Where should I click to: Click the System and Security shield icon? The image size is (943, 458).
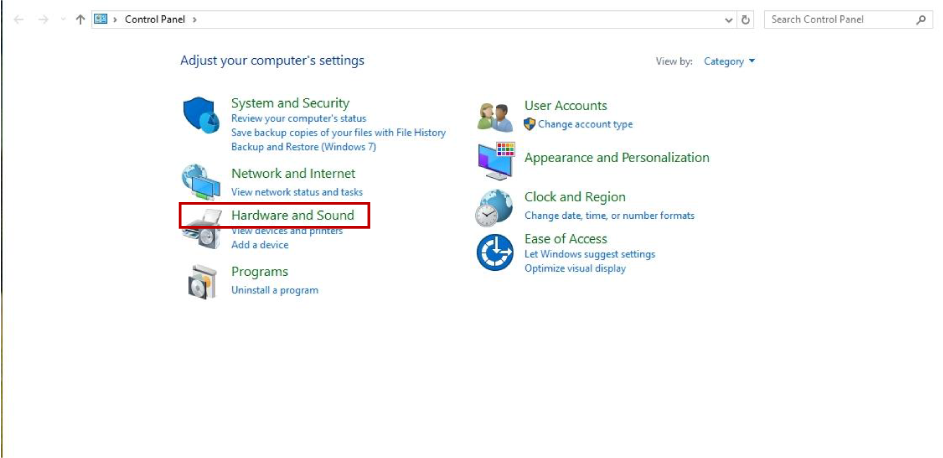point(201,115)
